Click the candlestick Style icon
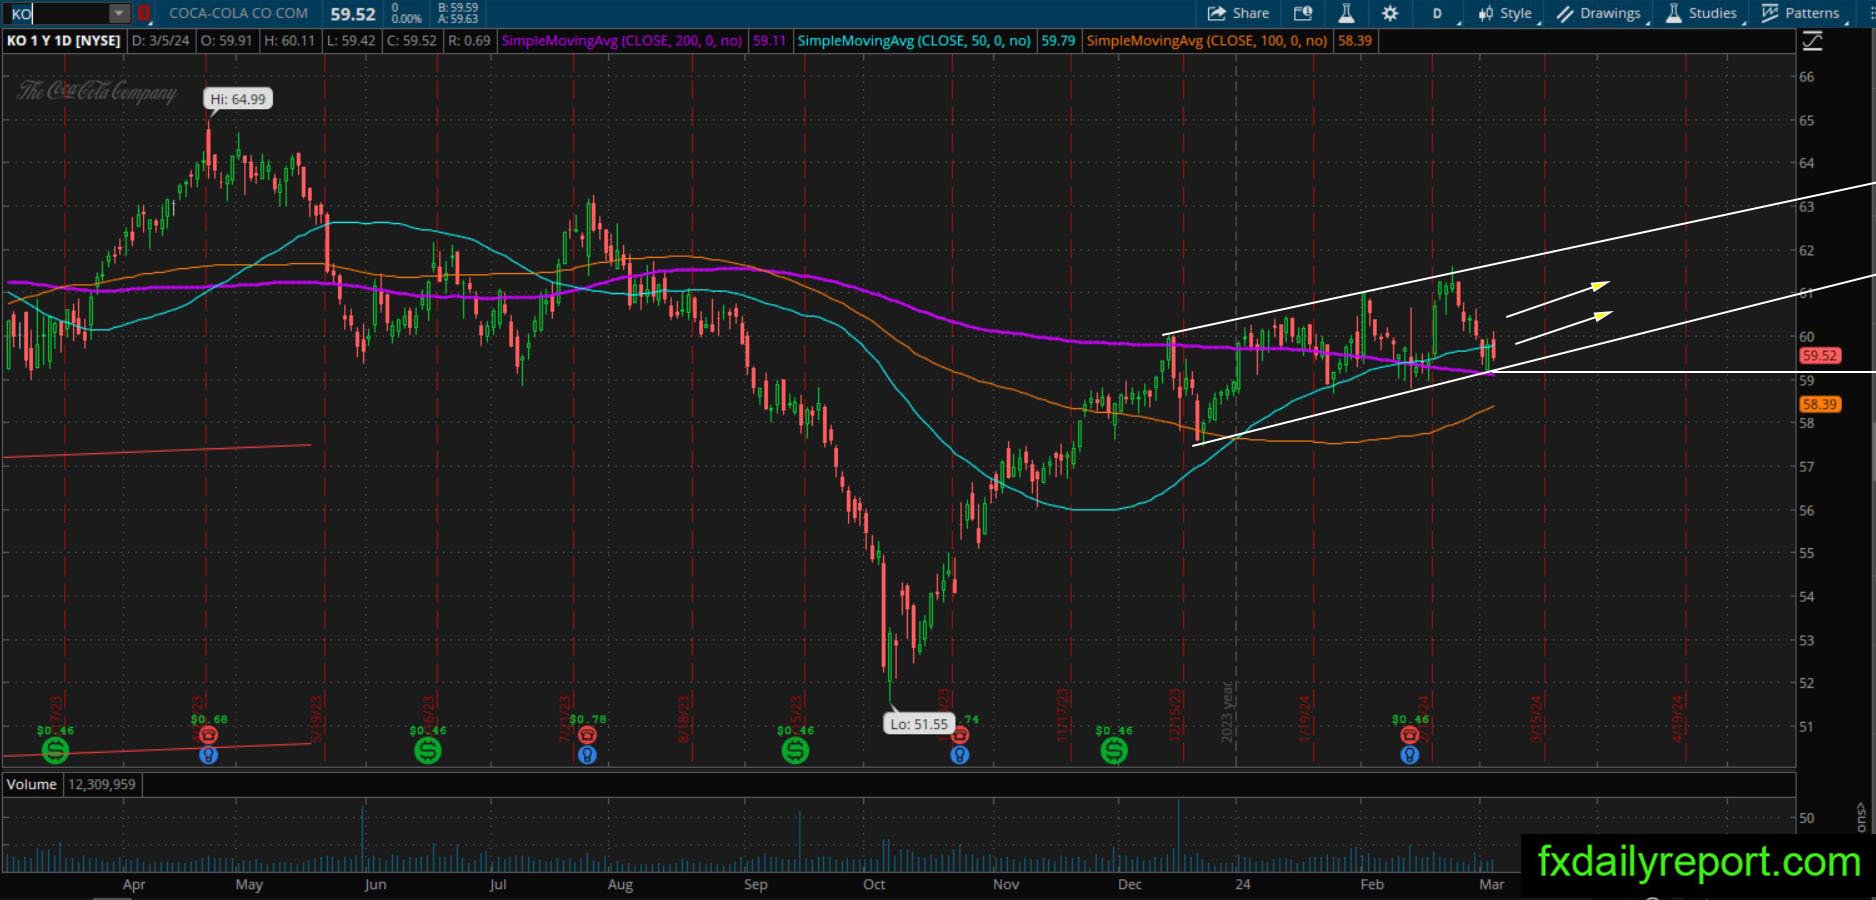Screen dimensions: 1876x900 [x=1485, y=13]
